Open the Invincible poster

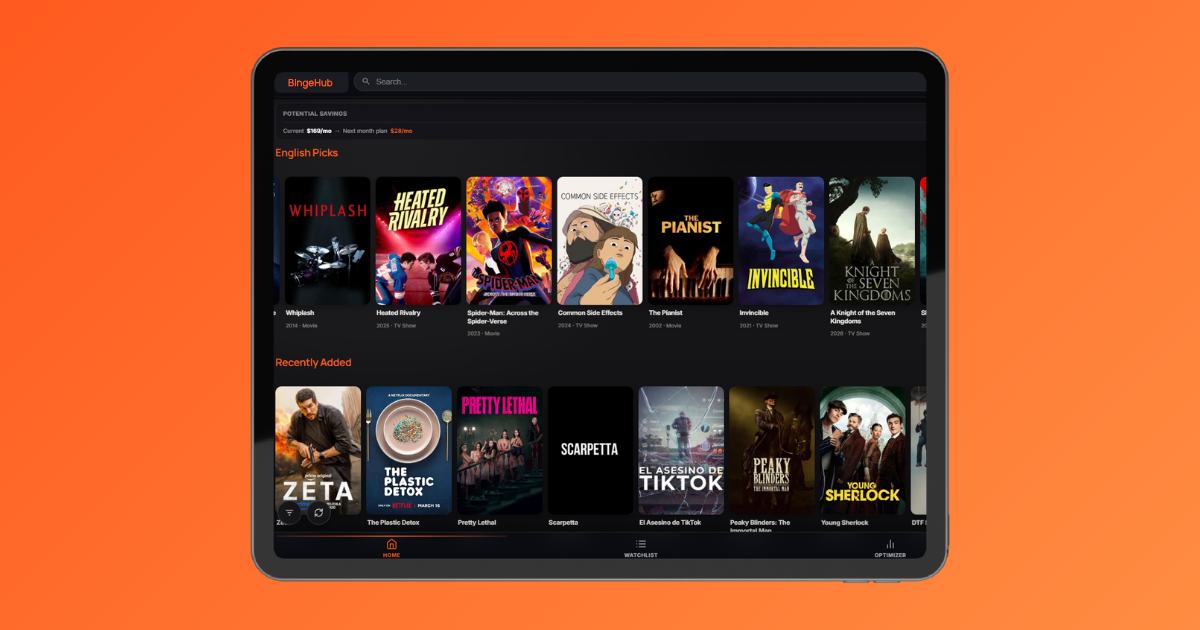[782, 241]
